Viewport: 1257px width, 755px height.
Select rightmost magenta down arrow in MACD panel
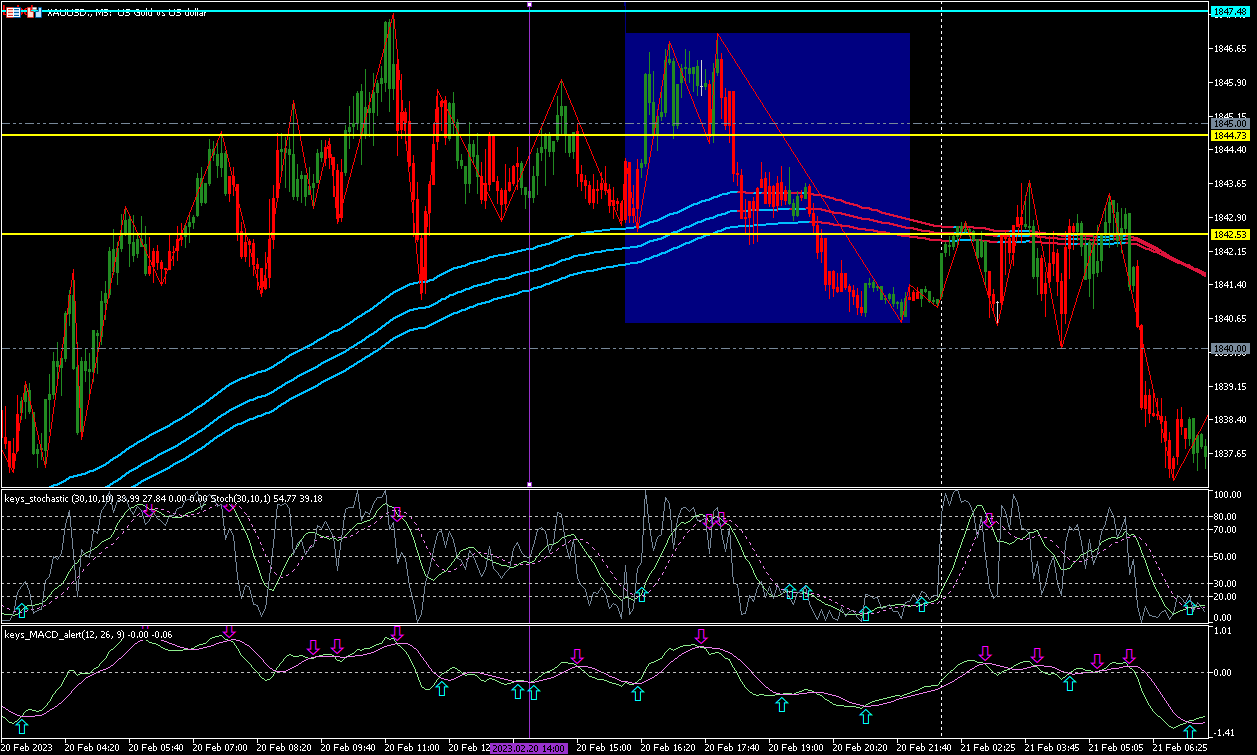(x=1129, y=657)
